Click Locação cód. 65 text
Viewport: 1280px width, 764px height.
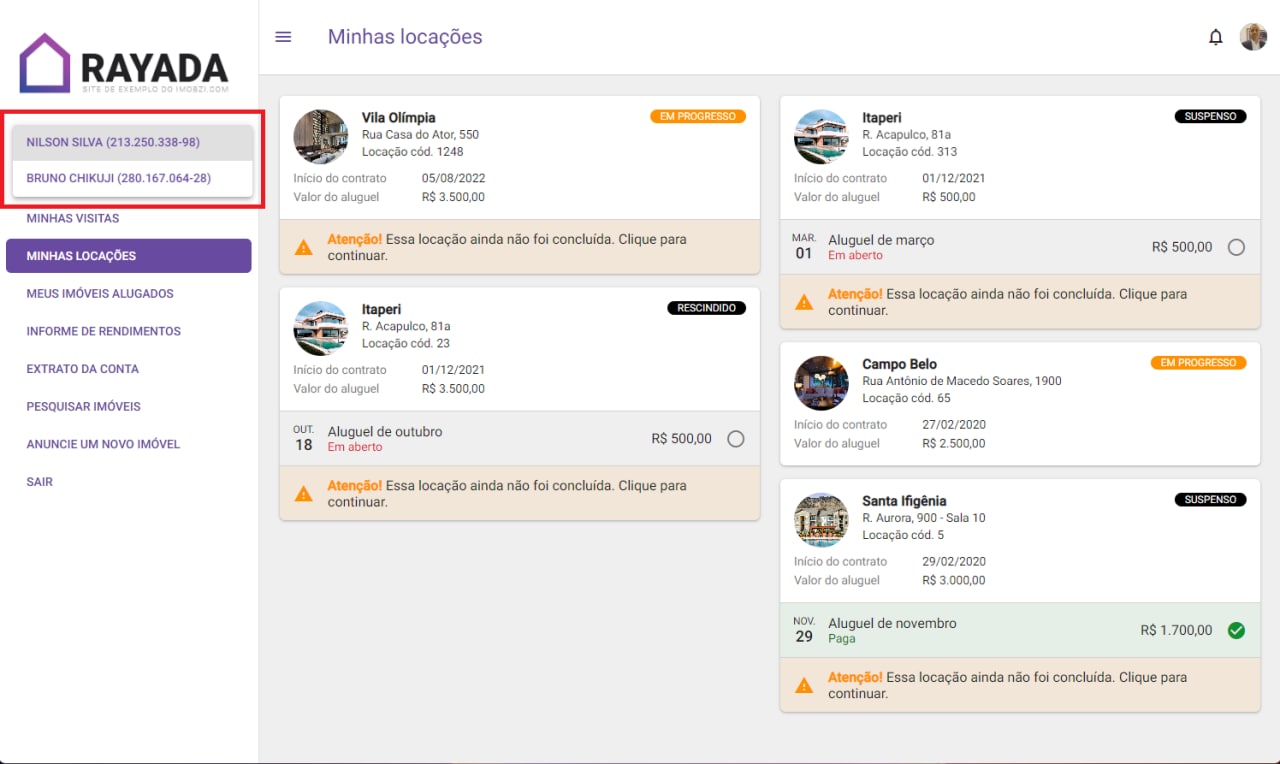coord(906,398)
